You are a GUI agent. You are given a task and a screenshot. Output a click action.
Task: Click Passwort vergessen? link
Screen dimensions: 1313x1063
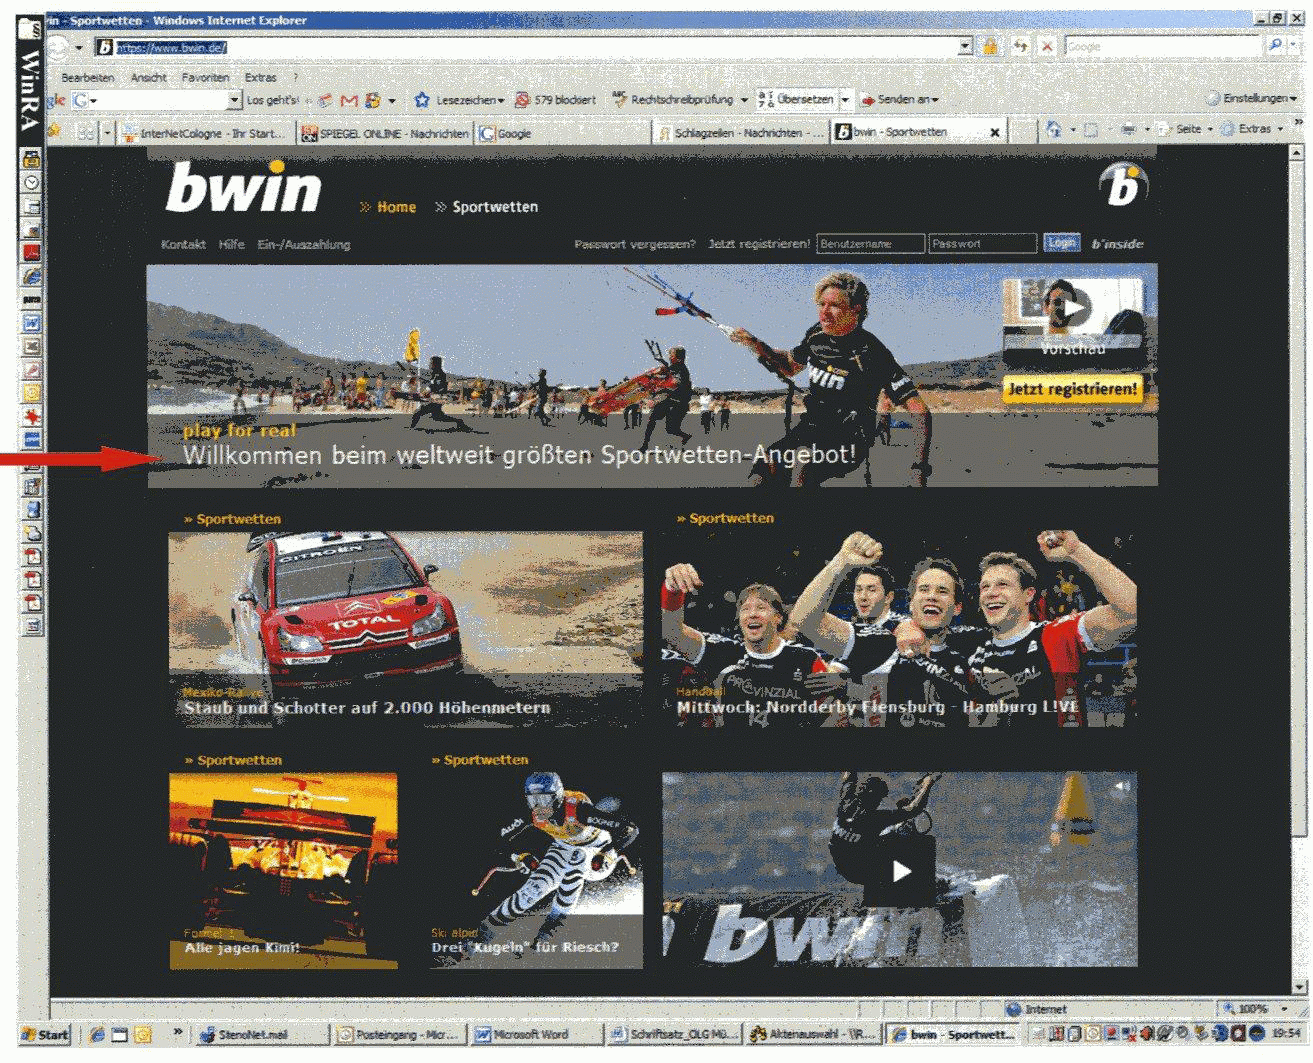pyautogui.click(x=634, y=244)
